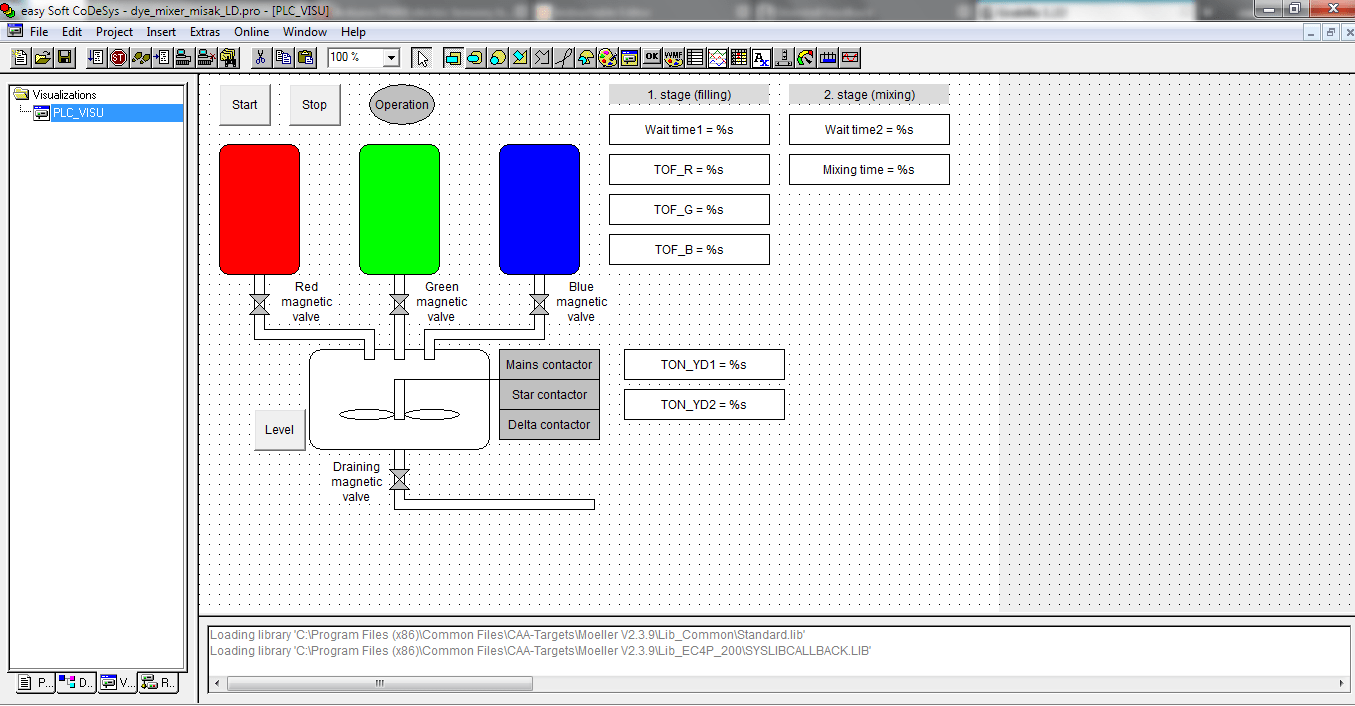Save the project via the toolbar icon
The width and height of the screenshot is (1355, 706).
(63, 57)
